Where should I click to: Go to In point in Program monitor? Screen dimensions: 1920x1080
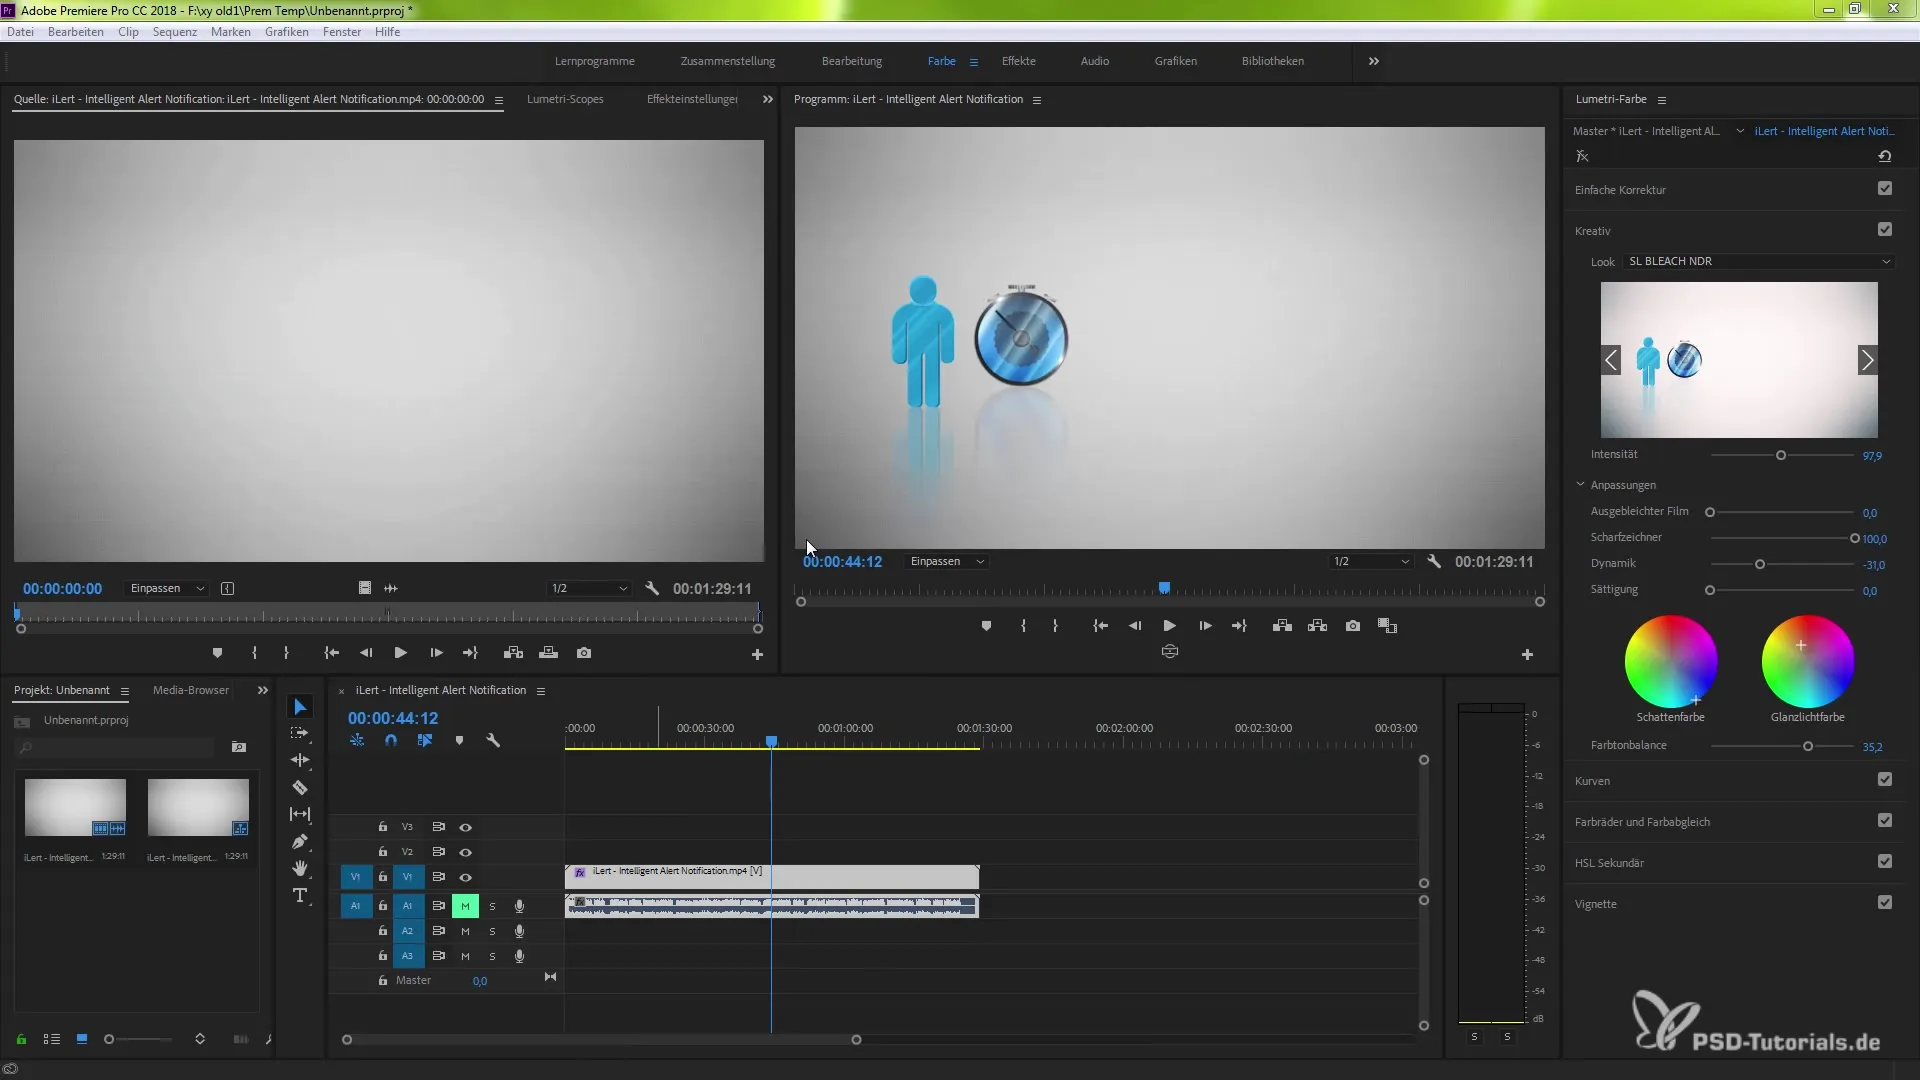point(1100,626)
